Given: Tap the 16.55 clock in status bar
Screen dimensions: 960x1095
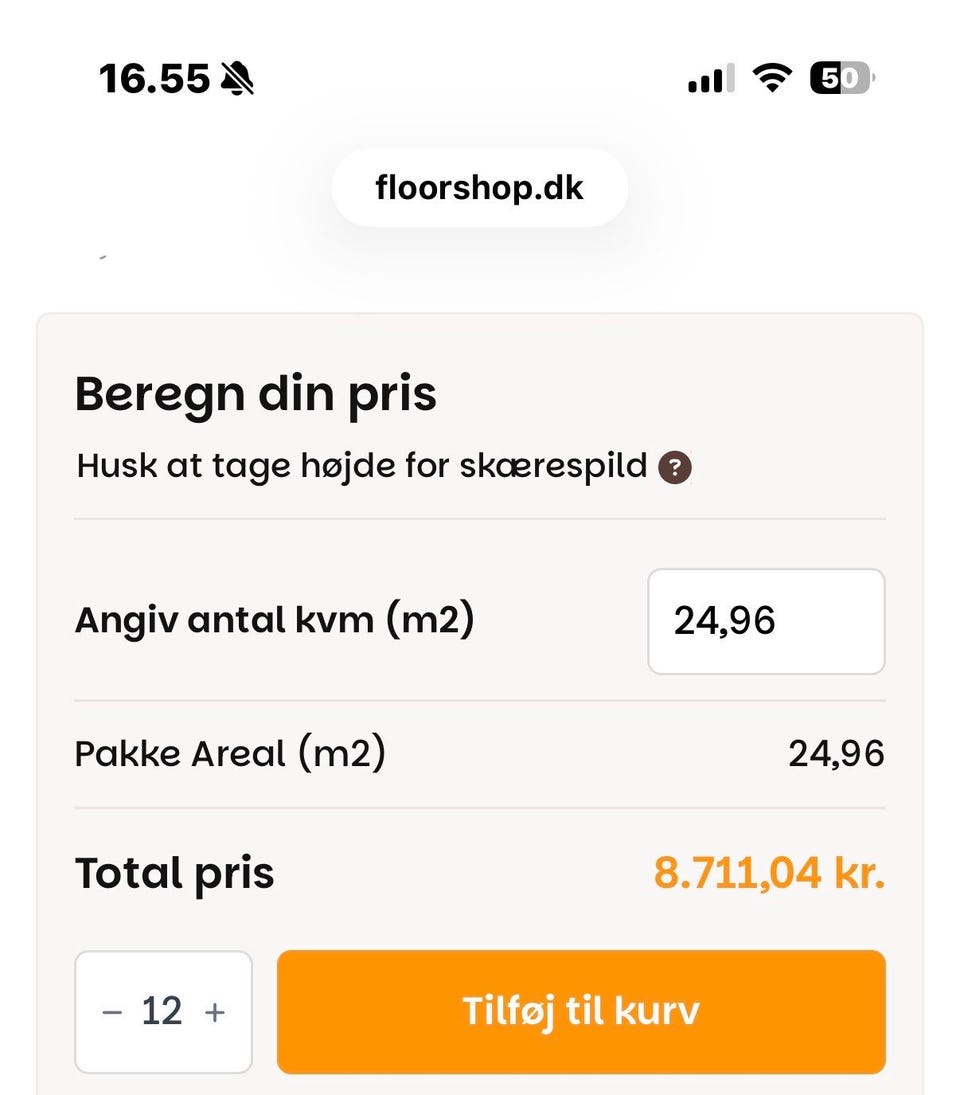Looking at the screenshot, I should pyautogui.click(x=155, y=78).
